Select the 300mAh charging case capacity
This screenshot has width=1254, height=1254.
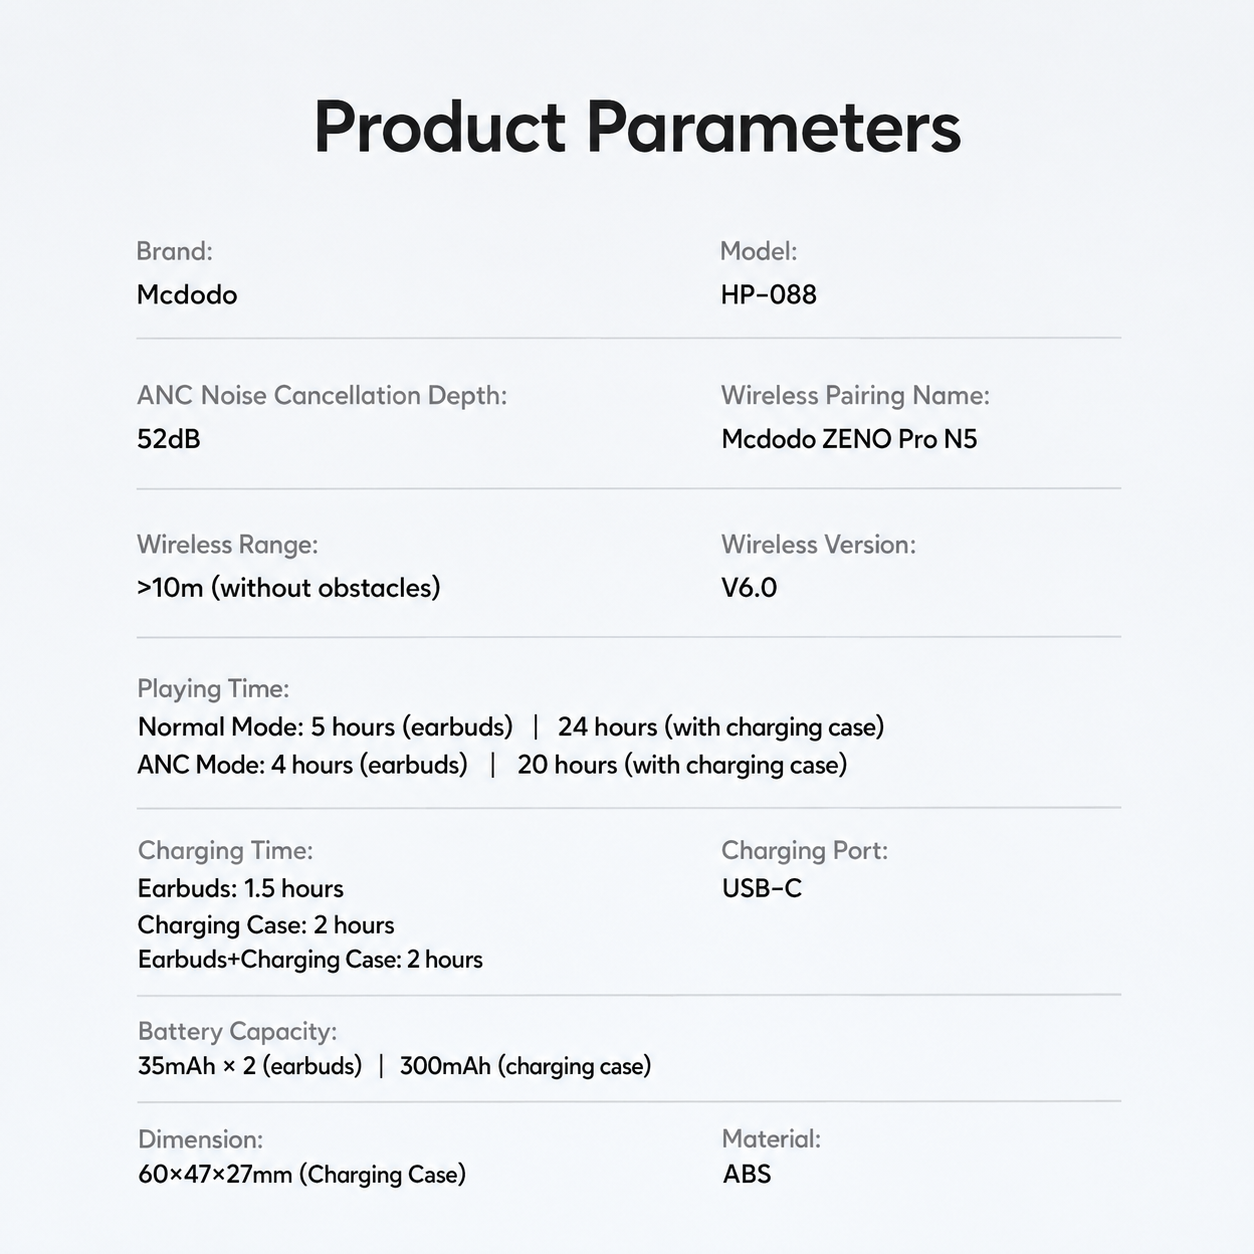tap(525, 1066)
